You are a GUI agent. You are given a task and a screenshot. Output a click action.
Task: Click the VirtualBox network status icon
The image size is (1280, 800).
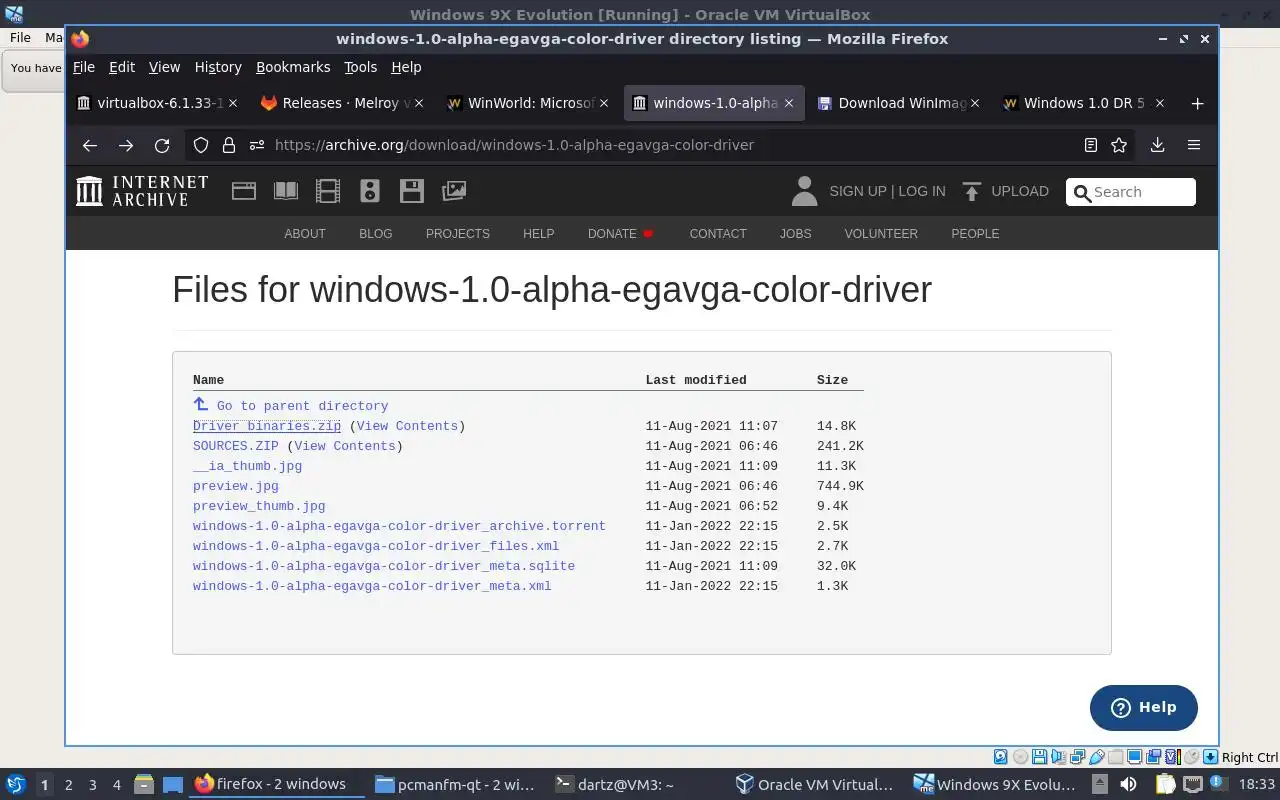tap(1078, 757)
